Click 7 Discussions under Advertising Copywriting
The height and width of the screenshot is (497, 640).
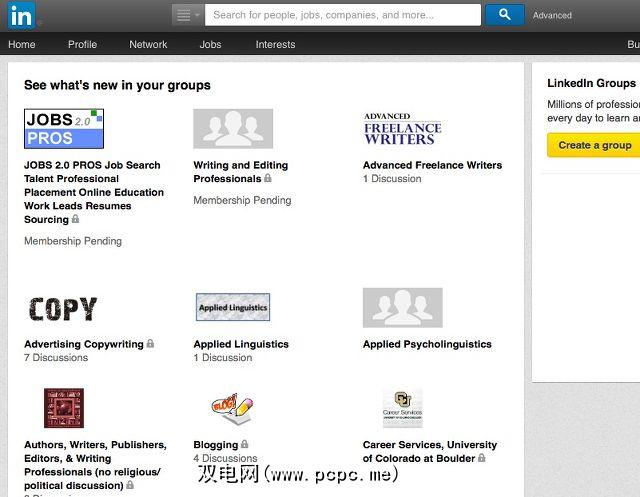pyautogui.click(x=56, y=358)
